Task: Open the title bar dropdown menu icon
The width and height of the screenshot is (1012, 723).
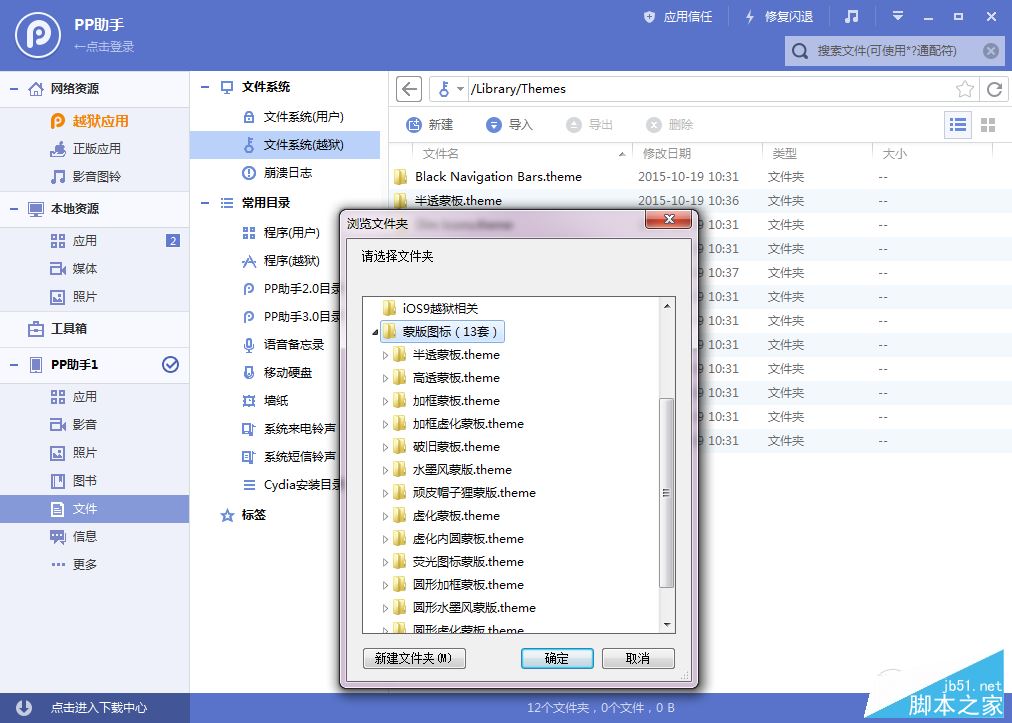Action: [898, 17]
